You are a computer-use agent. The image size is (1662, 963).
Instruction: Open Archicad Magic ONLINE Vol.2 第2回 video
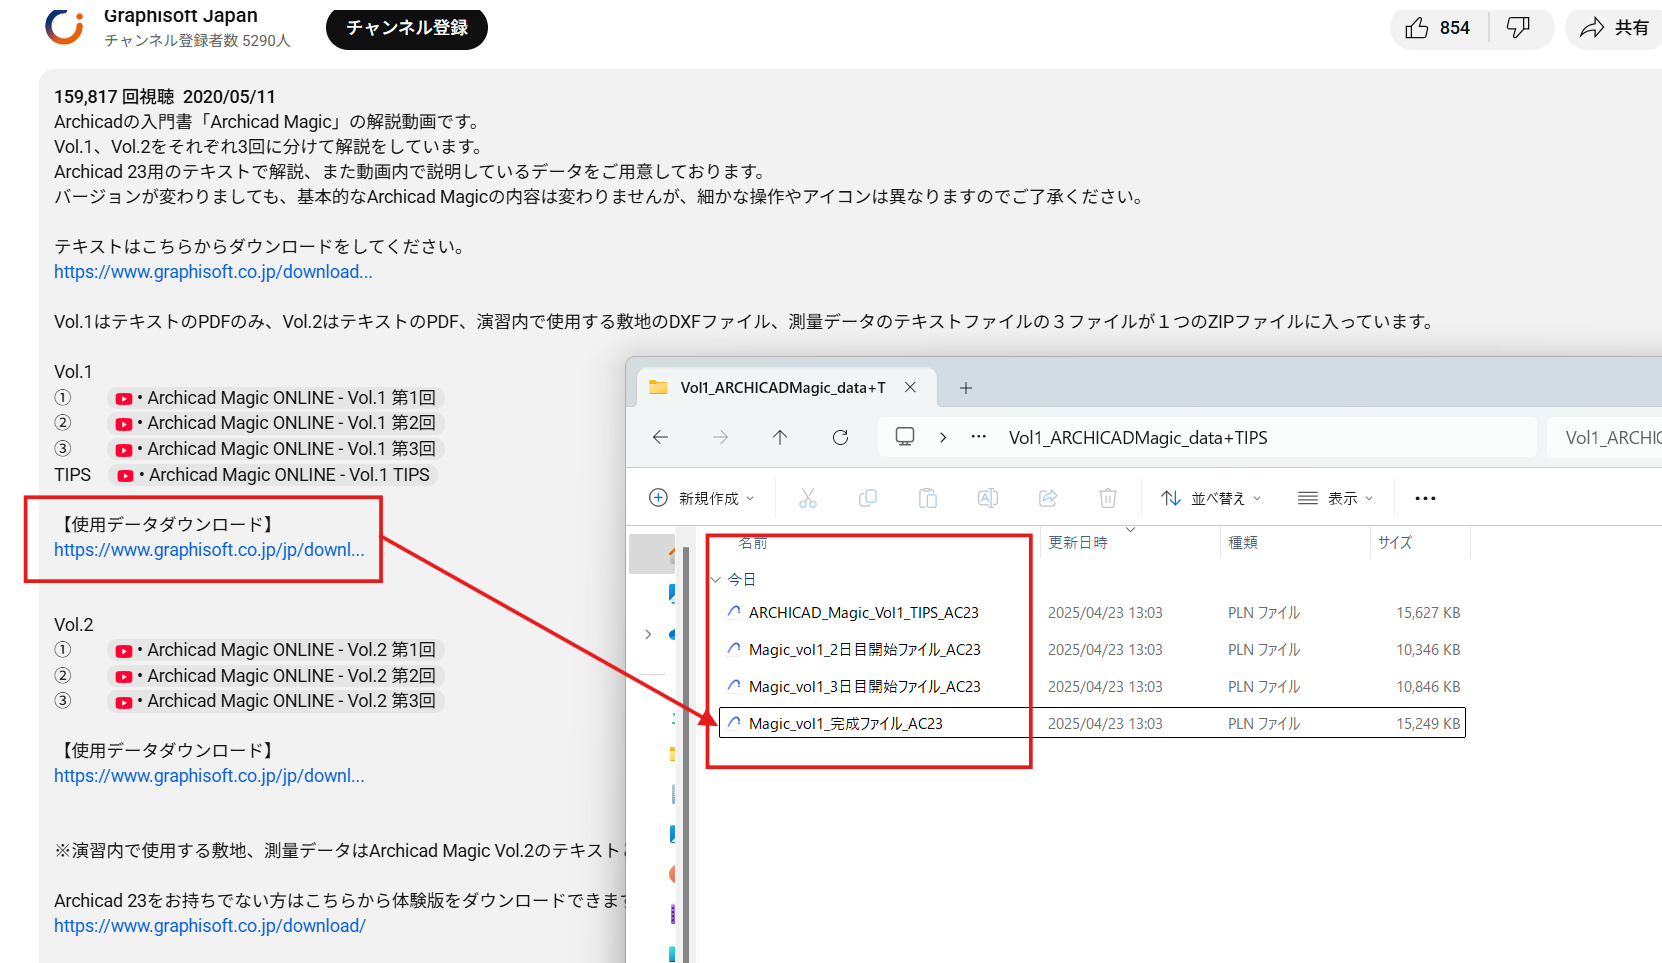point(276,676)
